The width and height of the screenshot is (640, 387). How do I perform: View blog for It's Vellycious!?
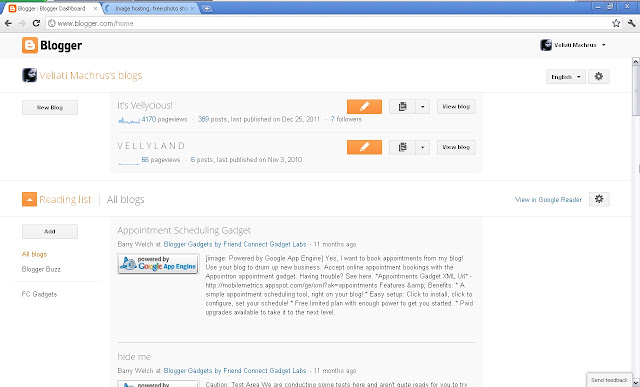(456, 107)
